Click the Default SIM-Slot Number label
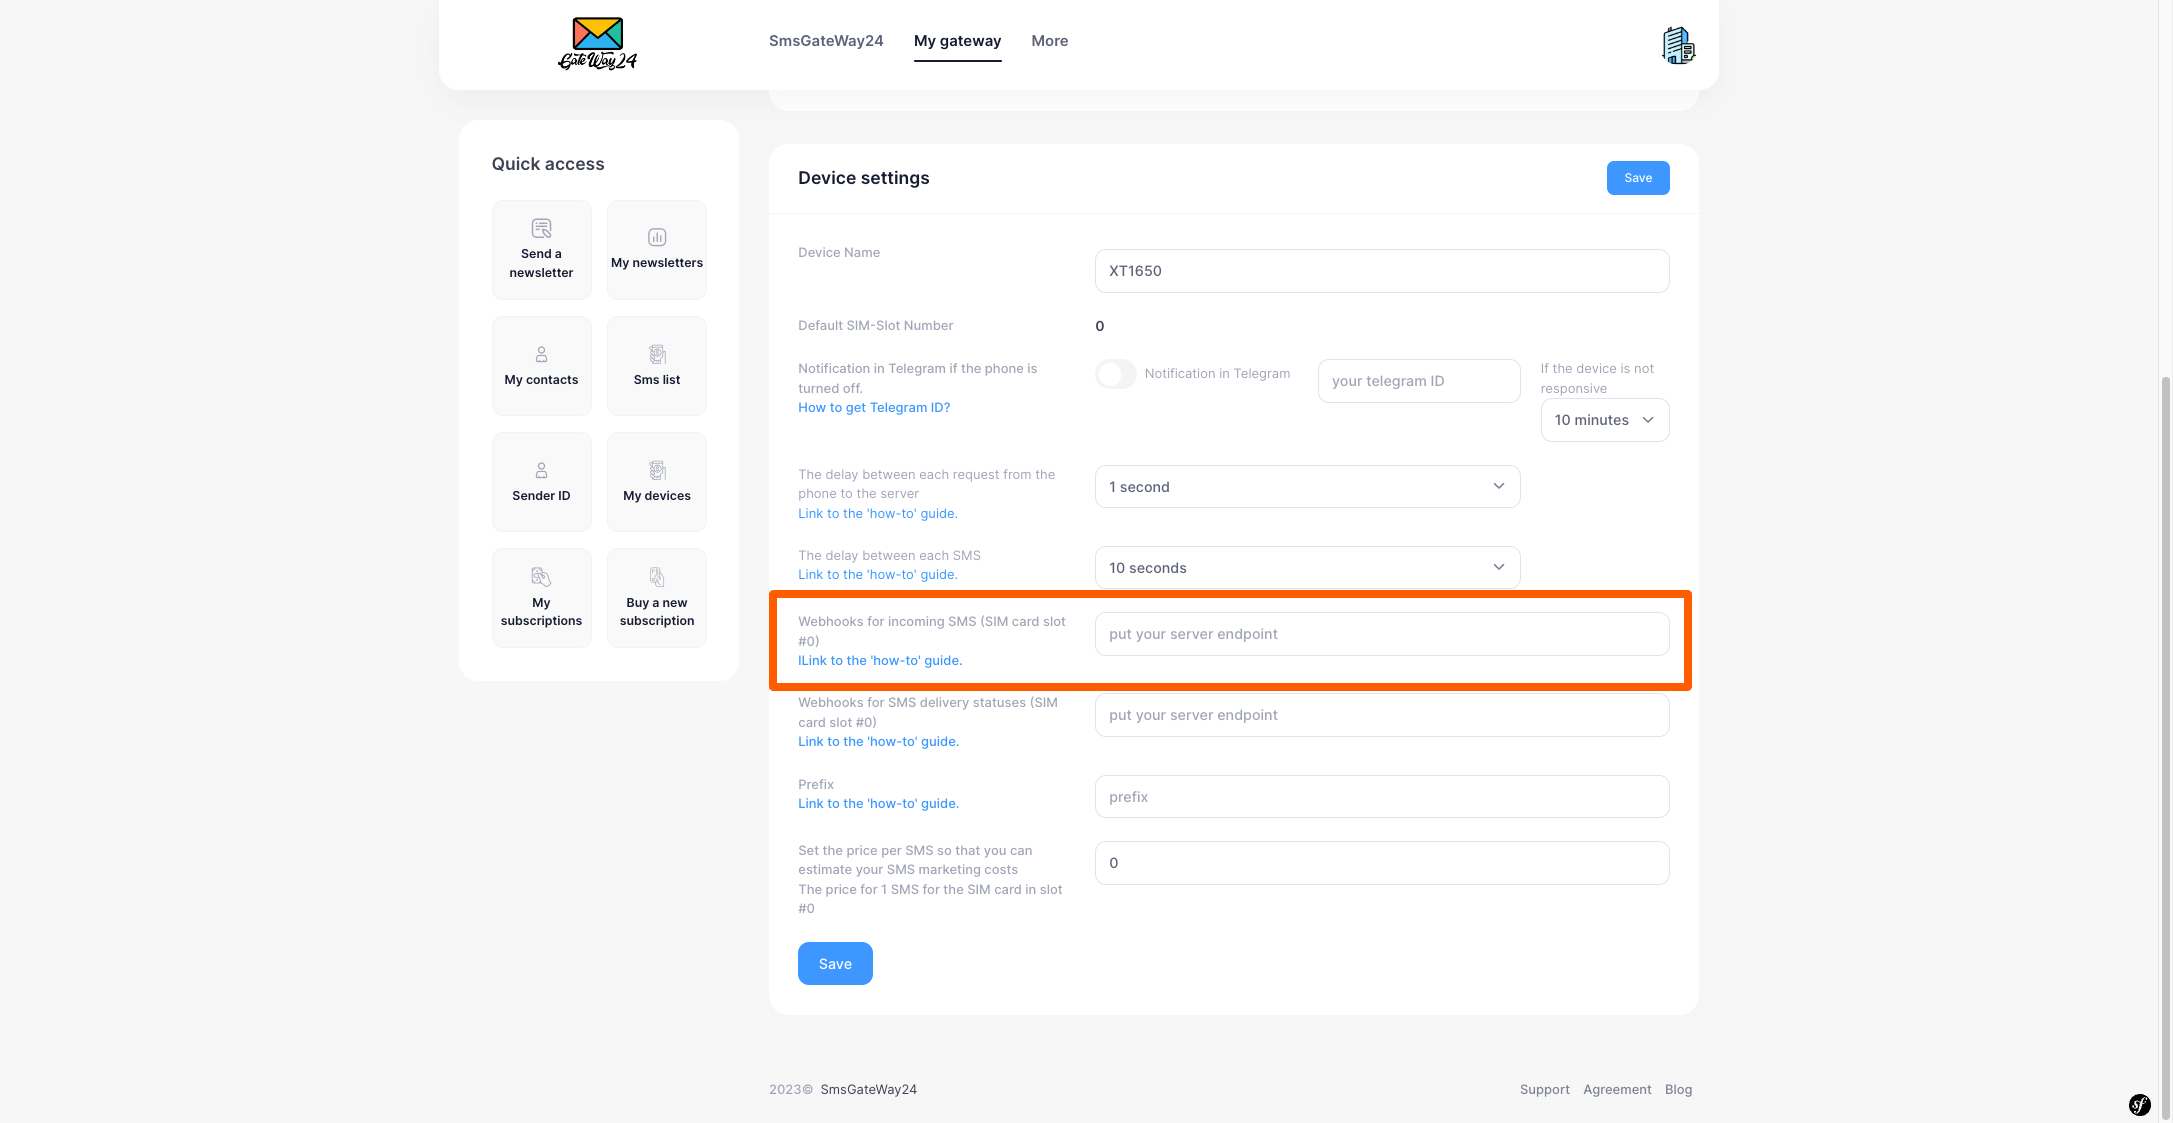Viewport: 2173px width, 1123px height. [875, 326]
